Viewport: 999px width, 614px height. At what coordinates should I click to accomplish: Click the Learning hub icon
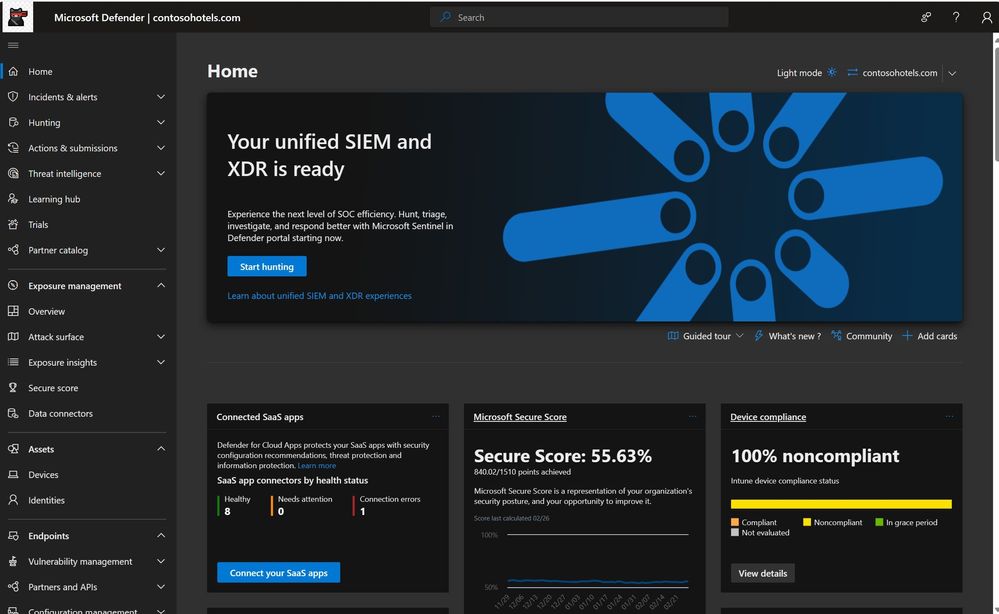pos(13,199)
